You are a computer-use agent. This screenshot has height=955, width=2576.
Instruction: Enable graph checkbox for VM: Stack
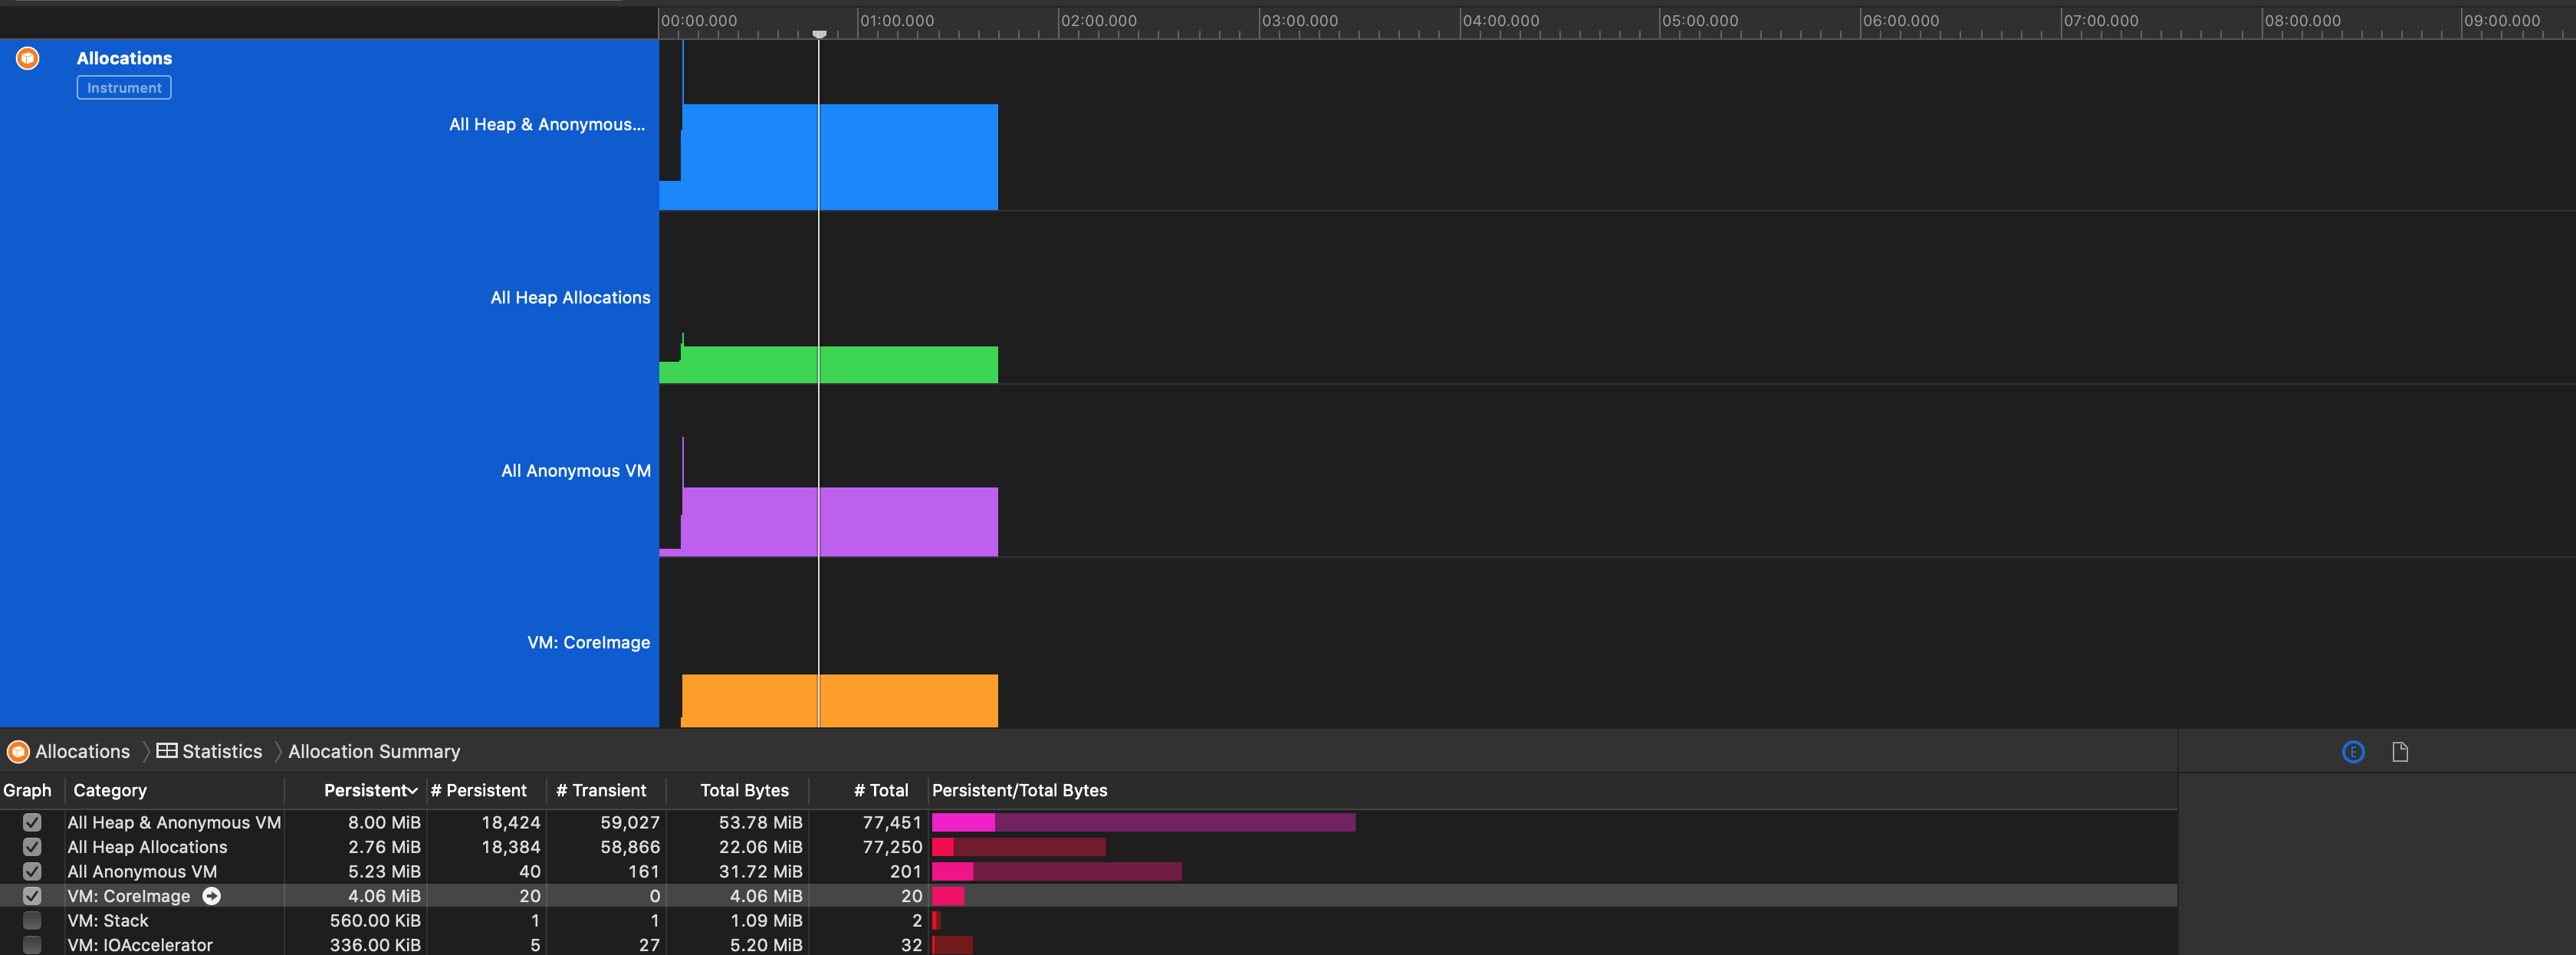(32, 920)
